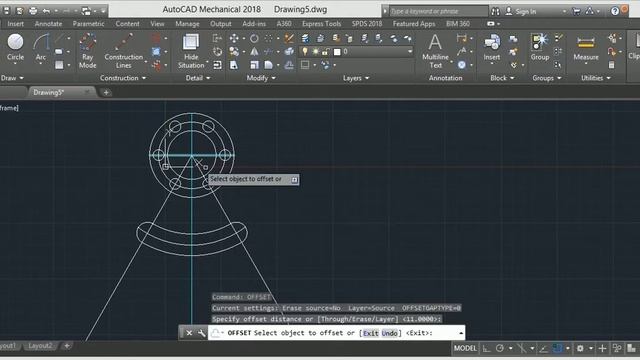Image resolution: width=640 pixels, height=360 pixels.
Task: Choose the Construction Lines tool
Action: click(123, 51)
